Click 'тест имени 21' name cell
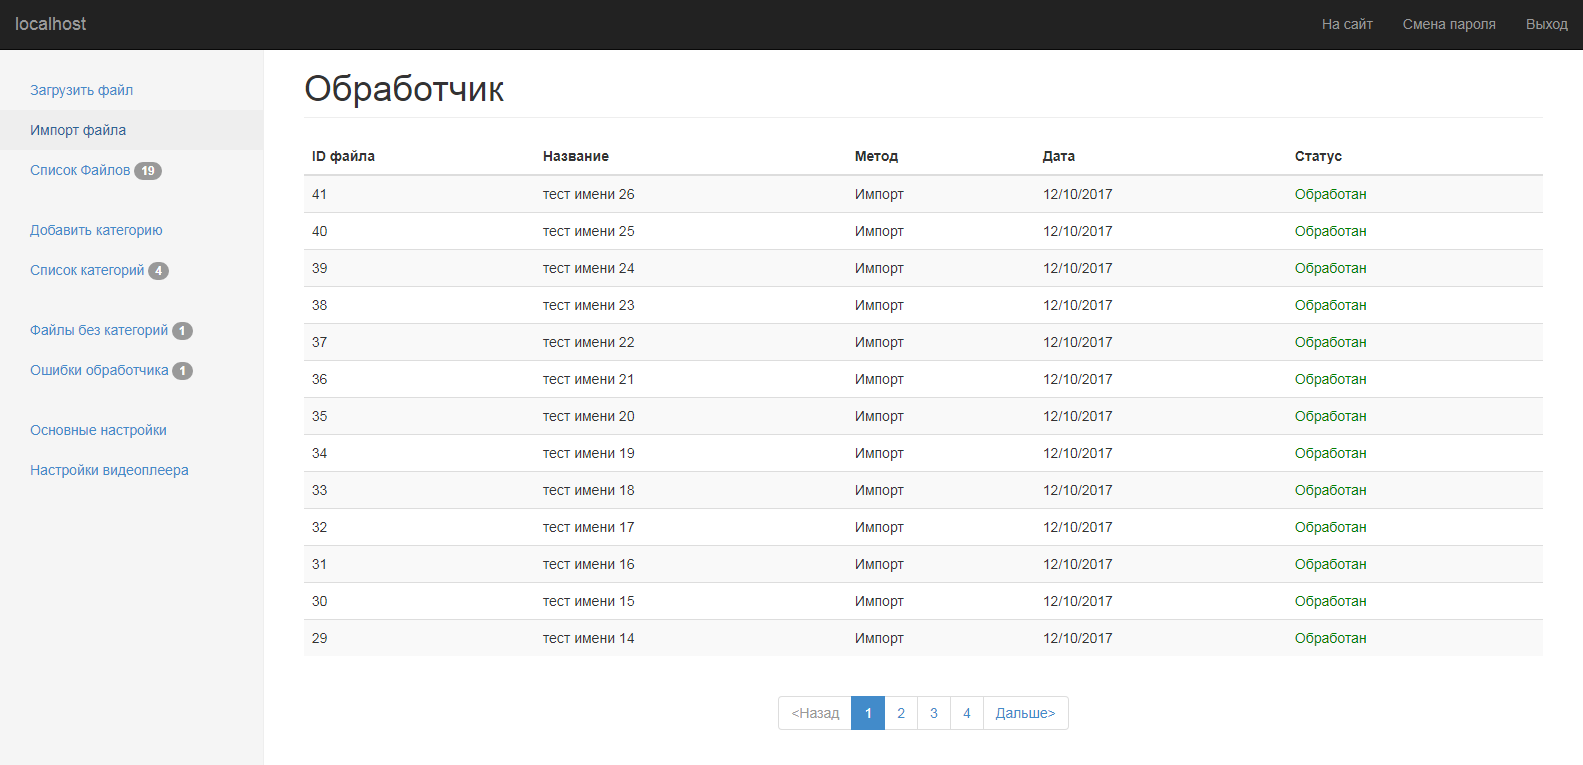This screenshot has width=1583, height=765. coord(589,379)
